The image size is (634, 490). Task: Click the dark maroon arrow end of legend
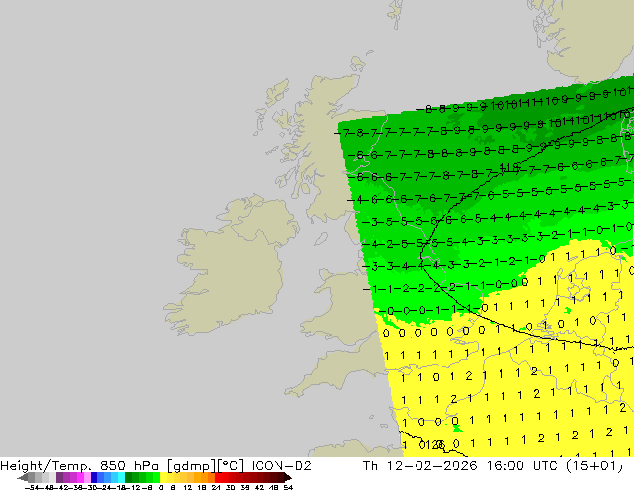288,477
